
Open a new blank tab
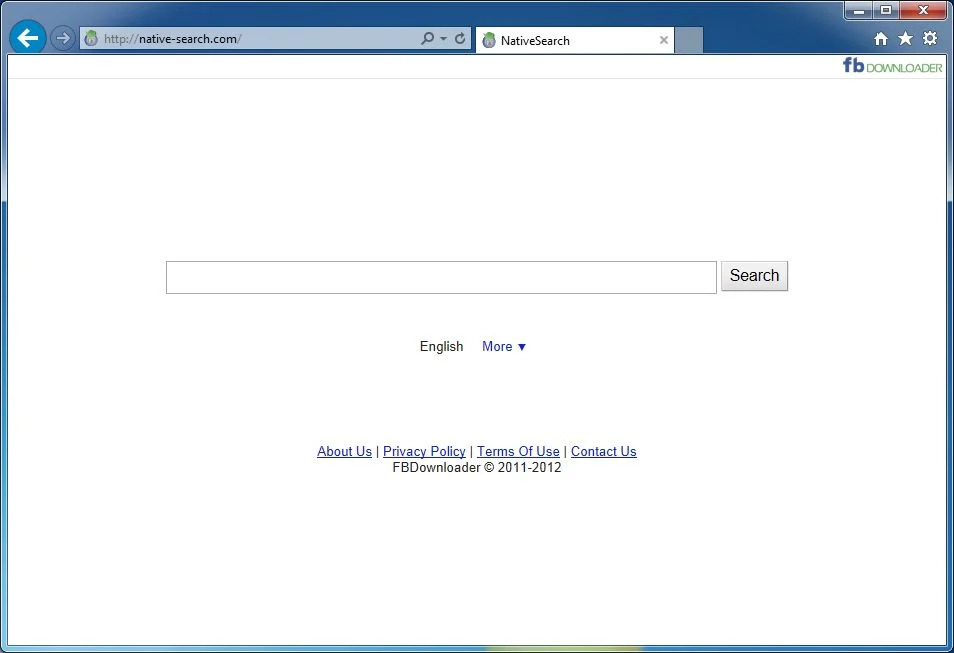(x=689, y=40)
